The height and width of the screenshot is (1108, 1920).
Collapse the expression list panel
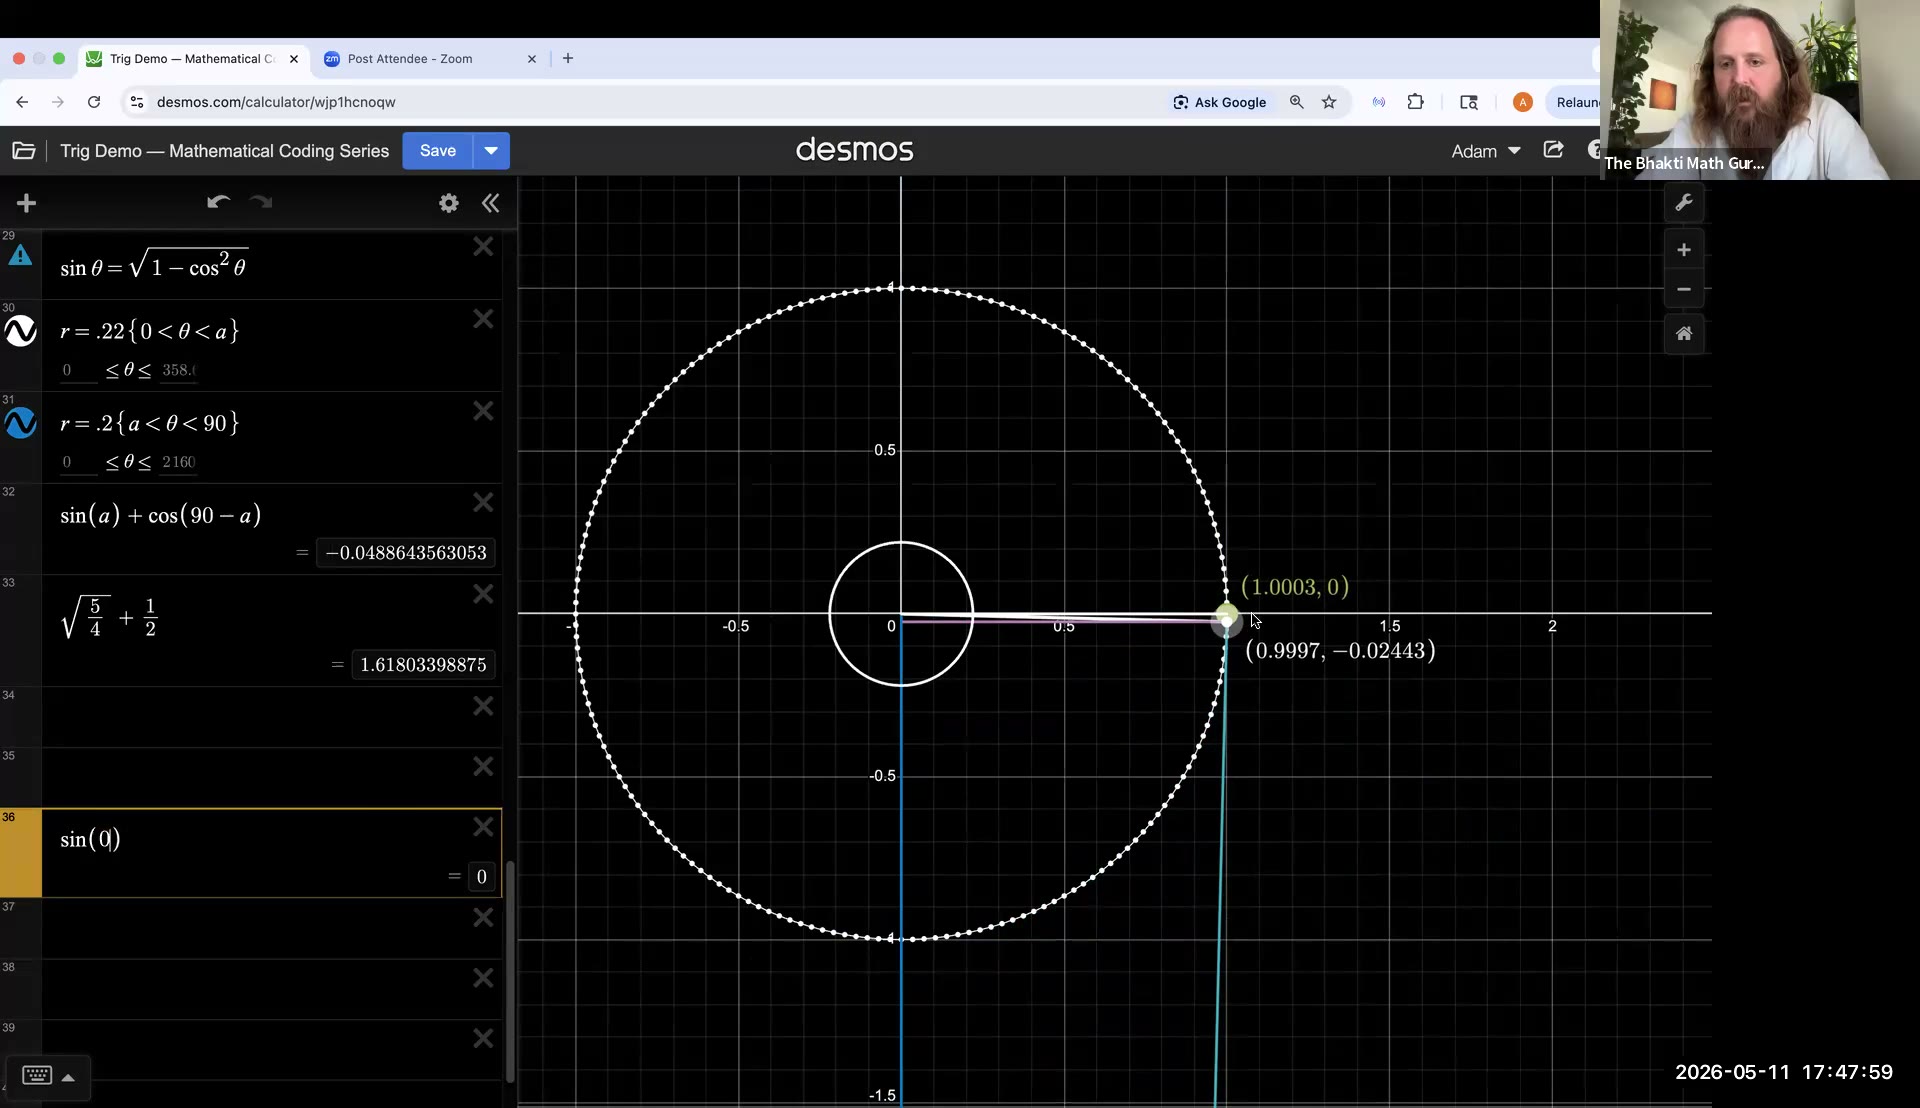click(x=491, y=204)
